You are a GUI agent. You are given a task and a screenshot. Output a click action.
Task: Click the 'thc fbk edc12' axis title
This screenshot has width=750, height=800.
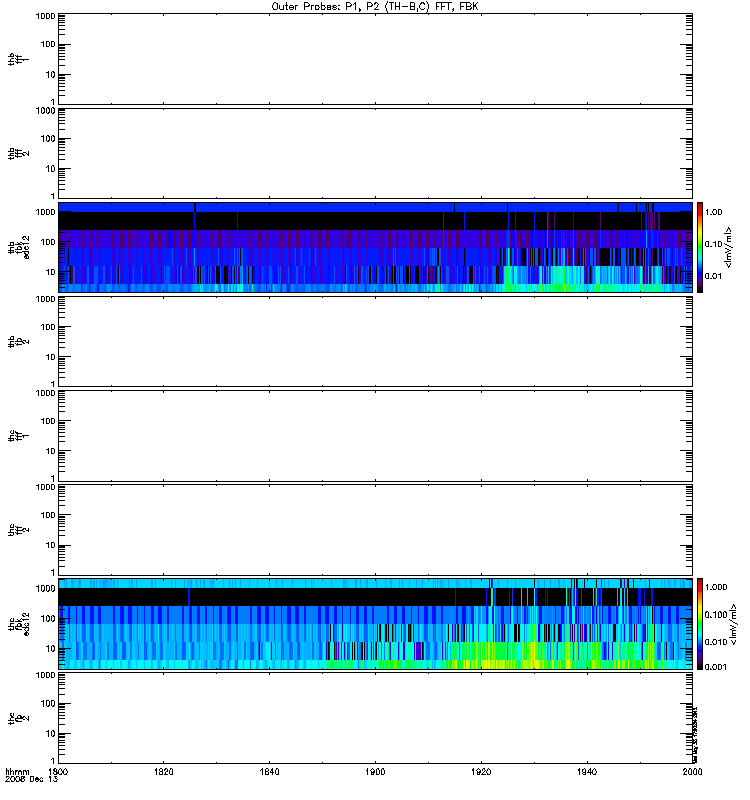18,624
